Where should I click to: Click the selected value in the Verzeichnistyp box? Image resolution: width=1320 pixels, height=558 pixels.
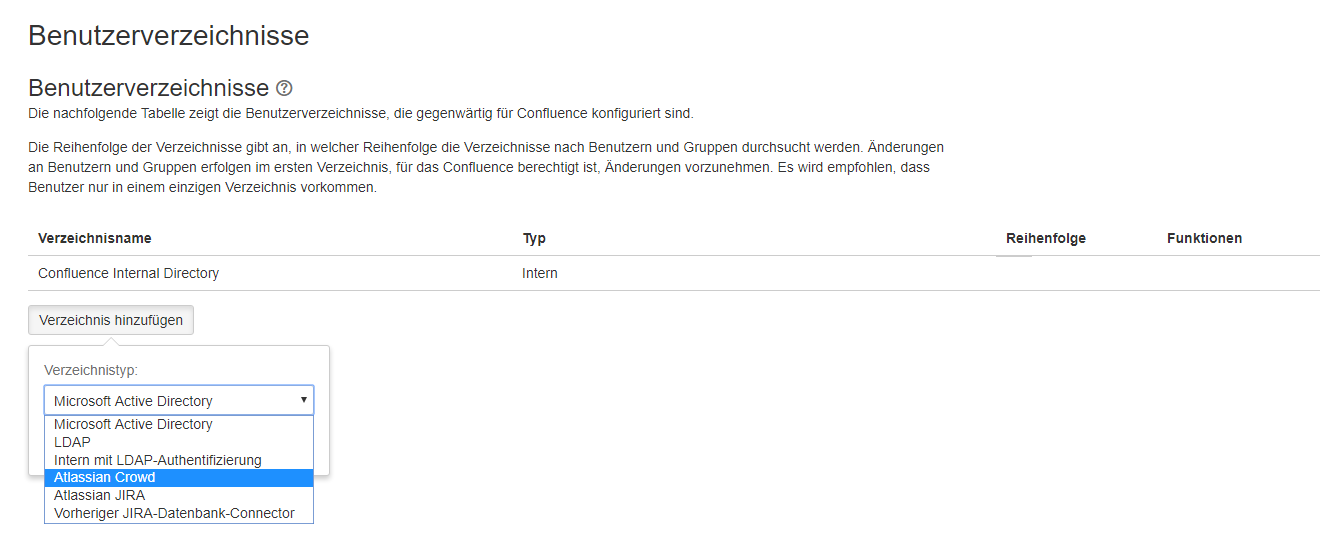(x=133, y=401)
